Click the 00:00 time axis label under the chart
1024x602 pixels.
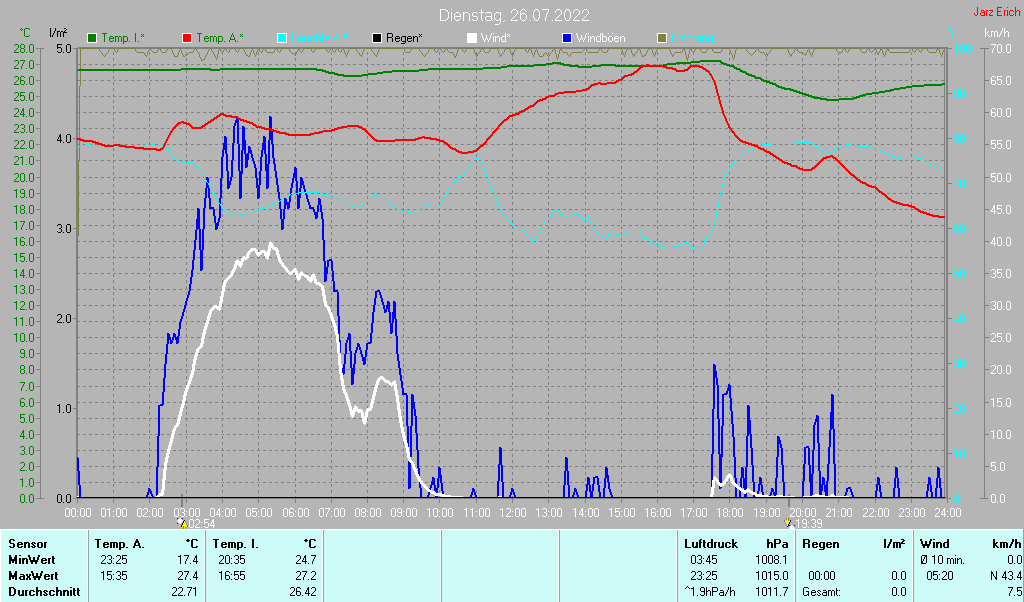point(78,513)
